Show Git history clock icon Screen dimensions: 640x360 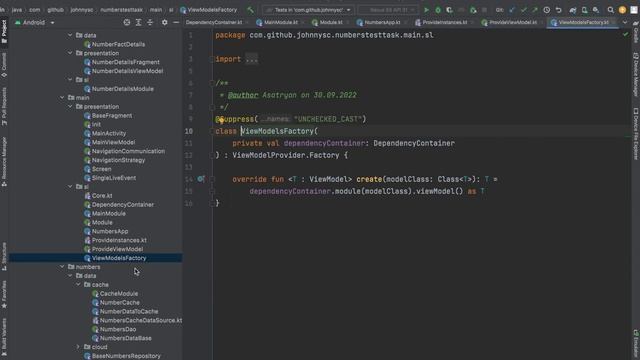(x=547, y=10)
